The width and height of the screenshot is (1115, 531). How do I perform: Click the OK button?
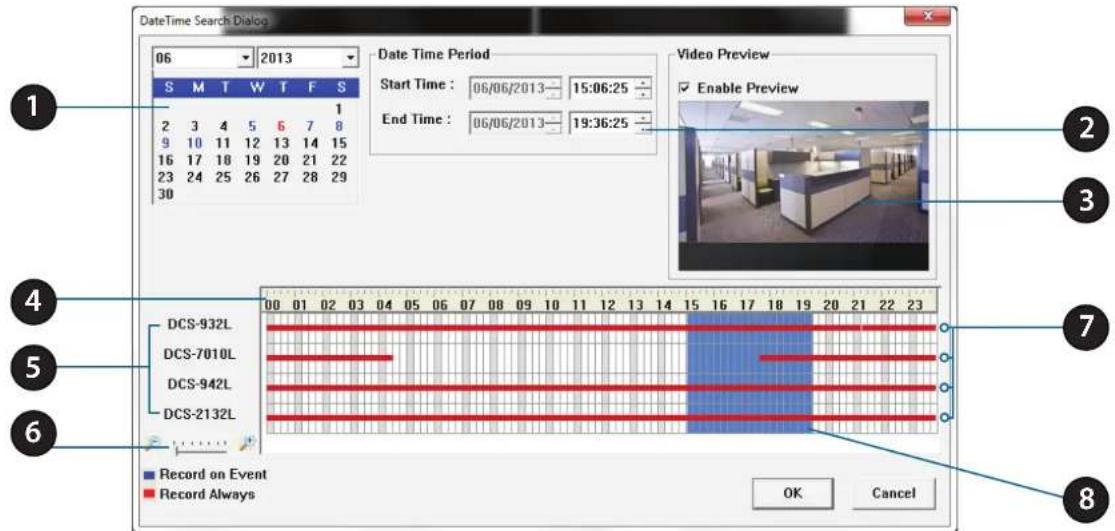pyautogui.click(x=792, y=492)
